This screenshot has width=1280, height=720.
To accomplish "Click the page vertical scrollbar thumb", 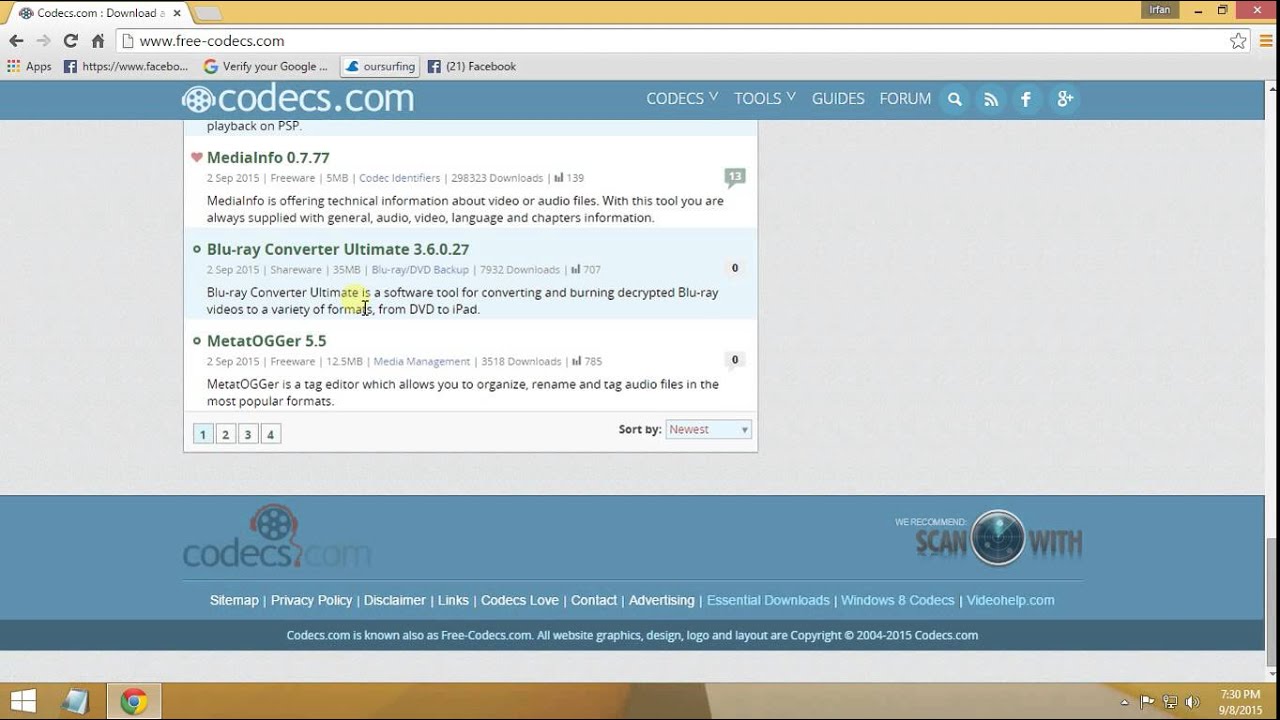I will coord(1271,602).
